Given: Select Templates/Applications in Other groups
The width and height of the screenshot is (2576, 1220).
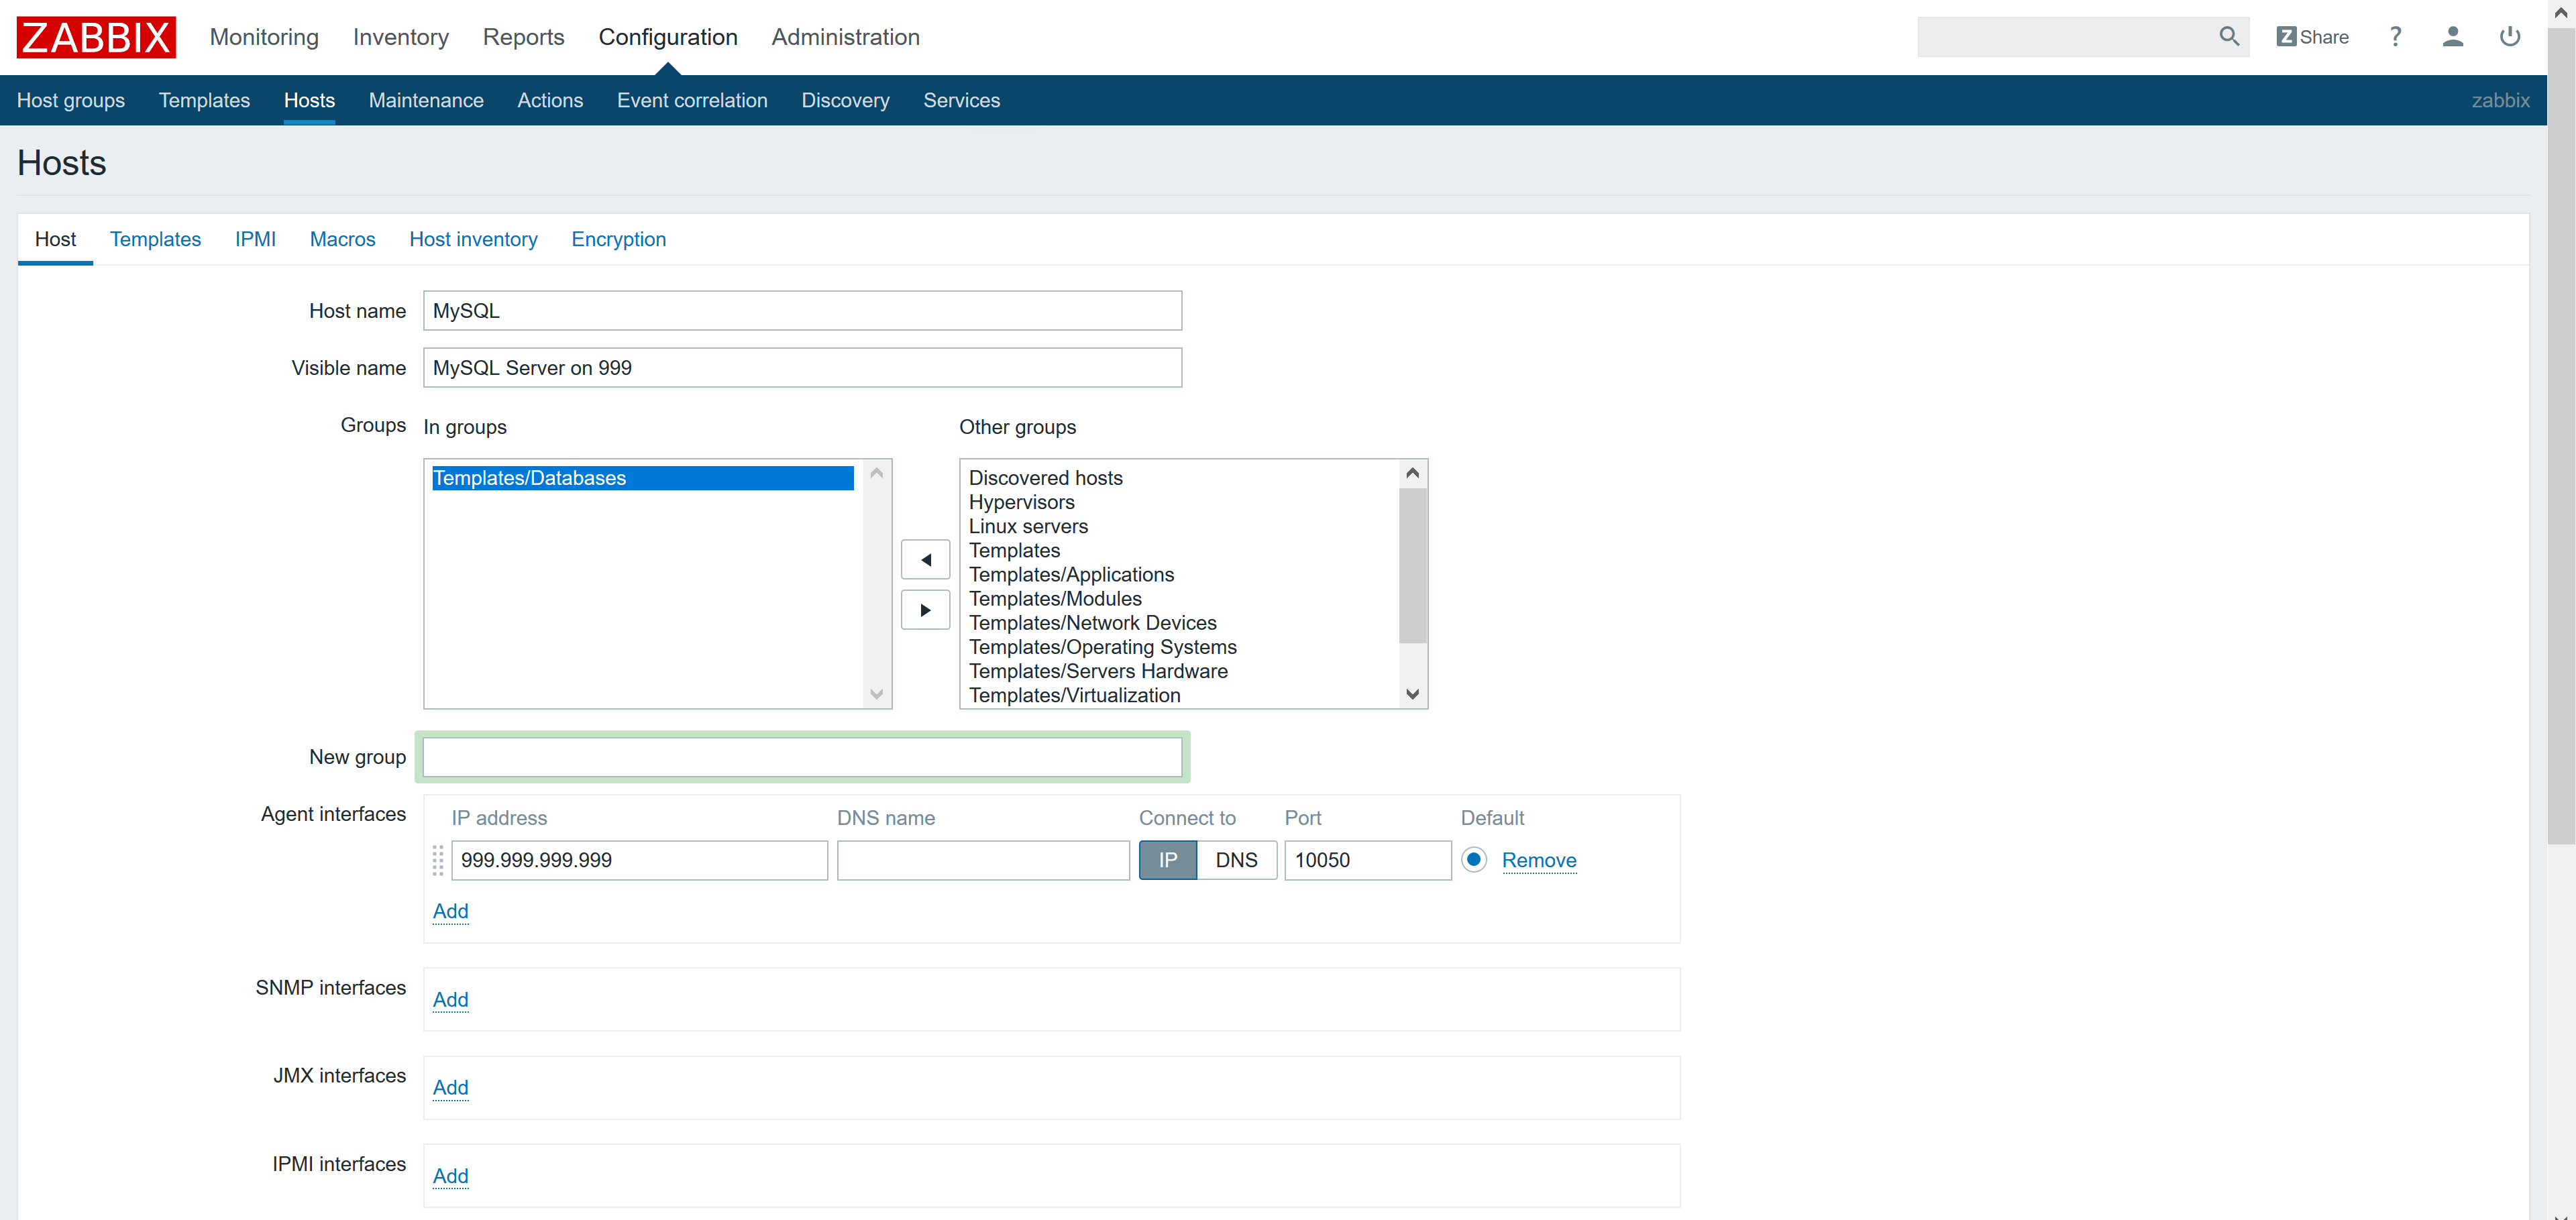Looking at the screenshot, I should coord(1071,575).
